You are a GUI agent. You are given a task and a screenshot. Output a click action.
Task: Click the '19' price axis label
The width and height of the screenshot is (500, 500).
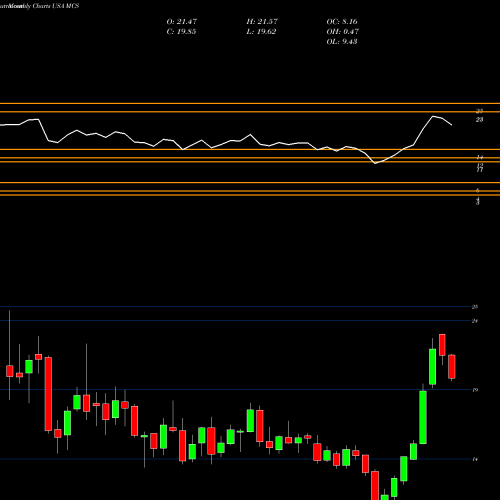(475, 390)
